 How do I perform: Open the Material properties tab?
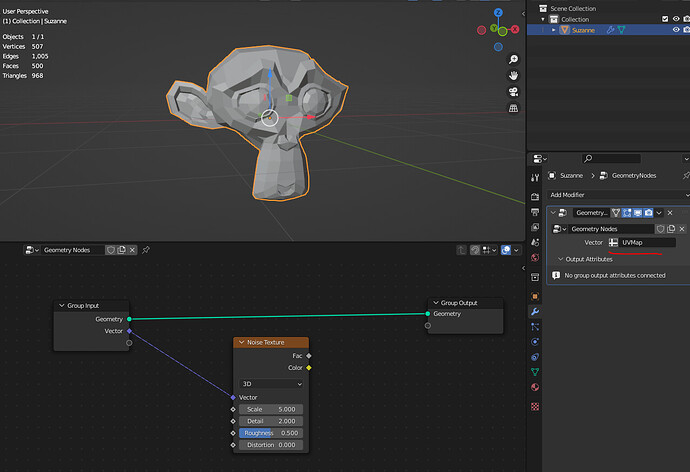pyautogui.click(x=535, y=388)
